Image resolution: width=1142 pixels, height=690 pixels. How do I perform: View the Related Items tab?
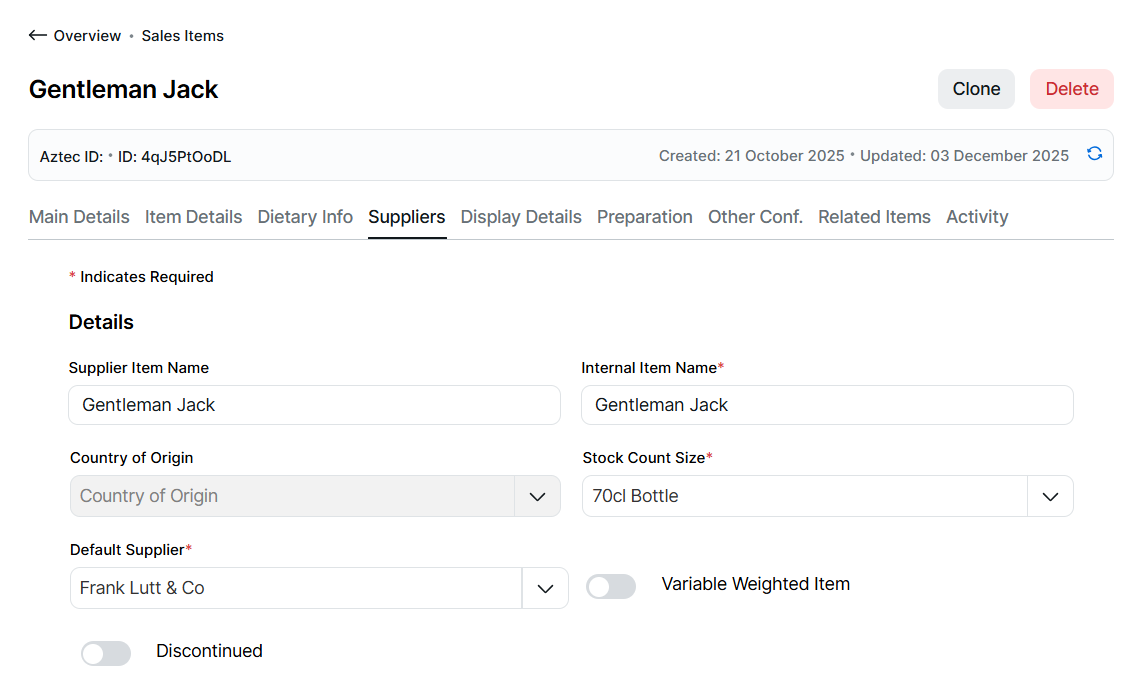[x=874, y=217]
